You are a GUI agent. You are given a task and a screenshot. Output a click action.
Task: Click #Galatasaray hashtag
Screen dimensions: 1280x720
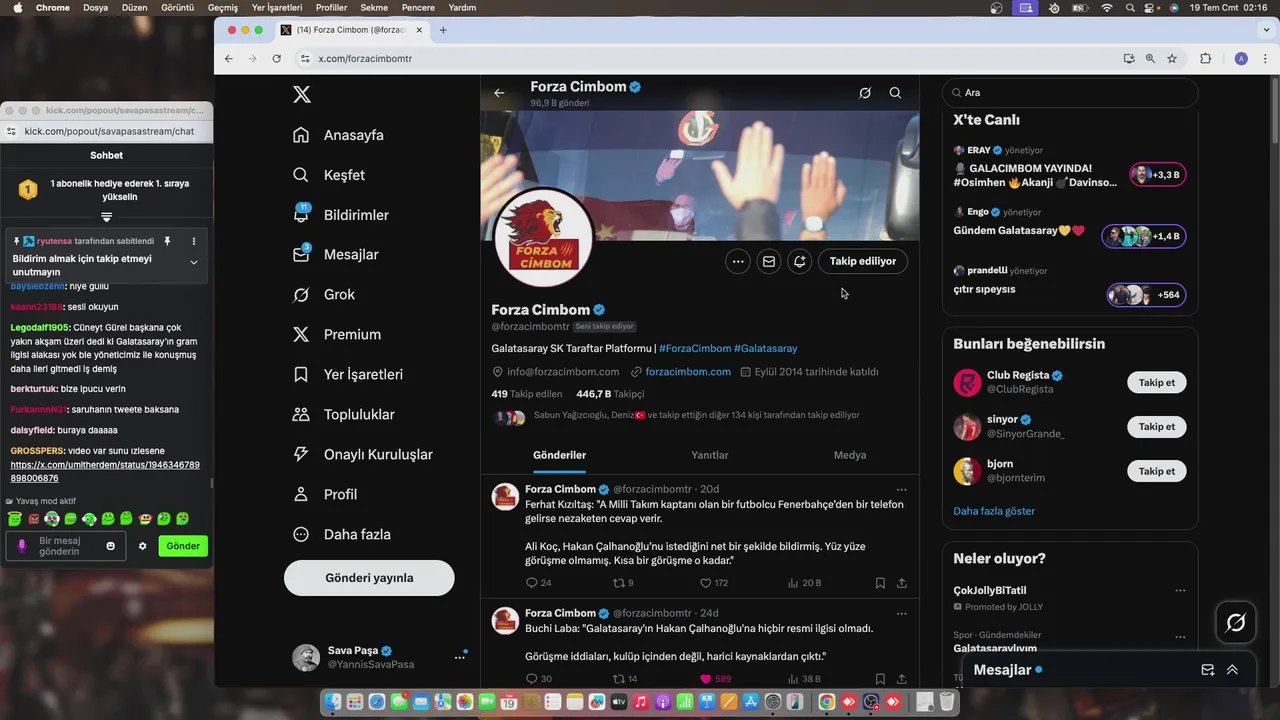766,349
